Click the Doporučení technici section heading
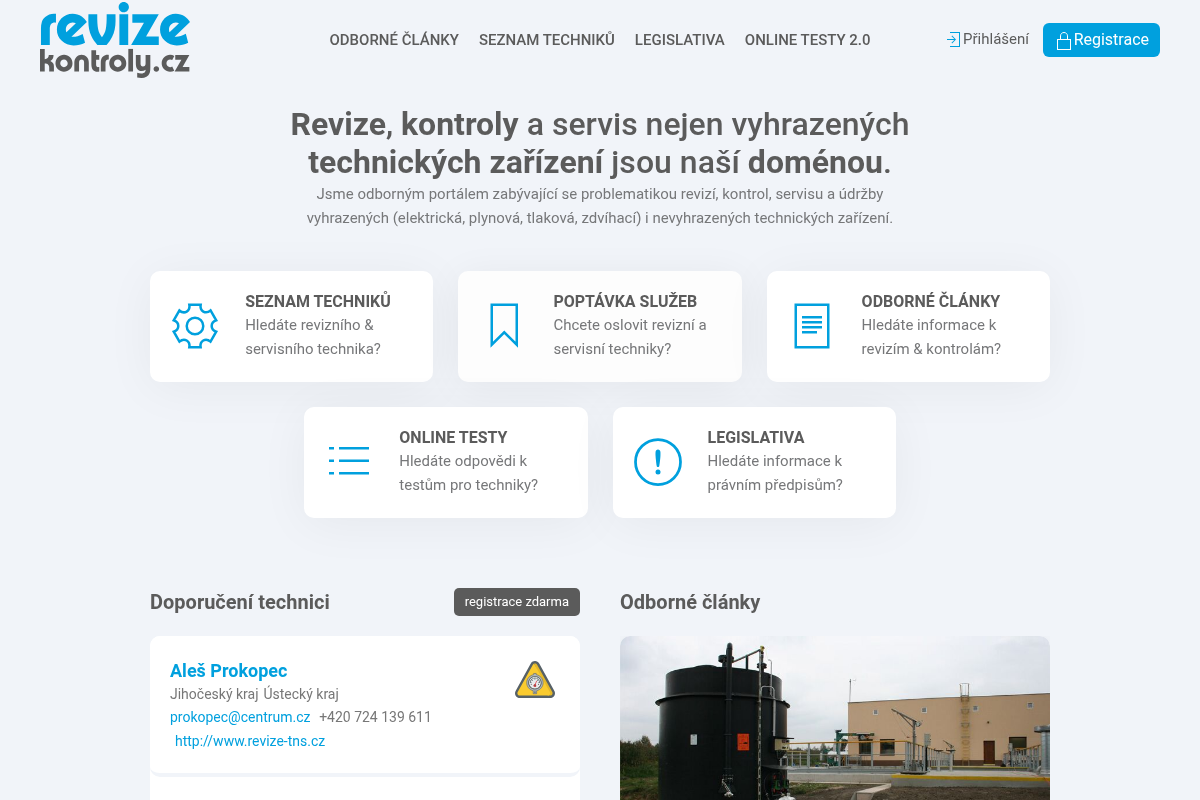Screen dimensions: 1200x800 pyautogui.click(x=240, y=602)
